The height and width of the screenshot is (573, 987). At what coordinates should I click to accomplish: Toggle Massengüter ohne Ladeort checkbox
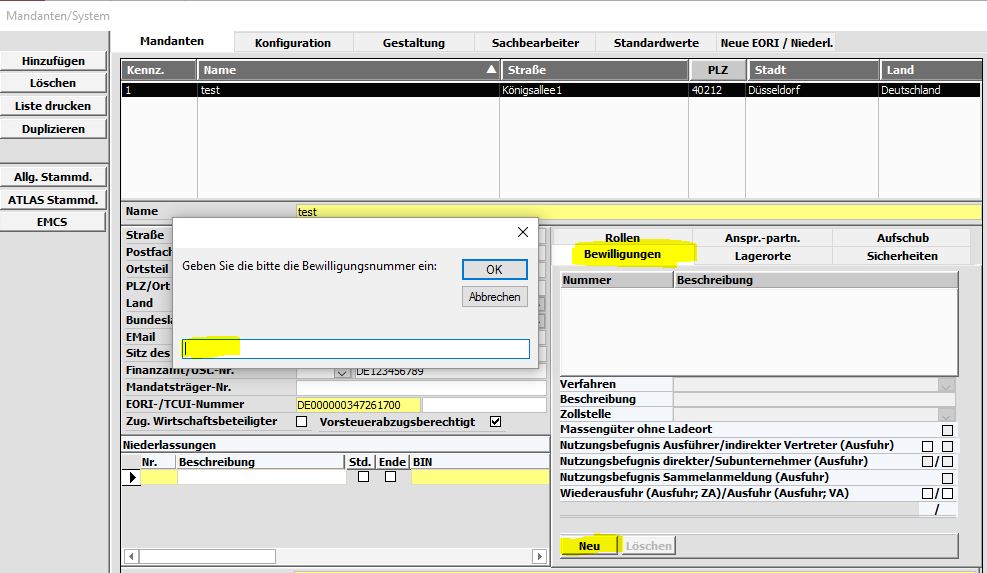pos(947,430)
